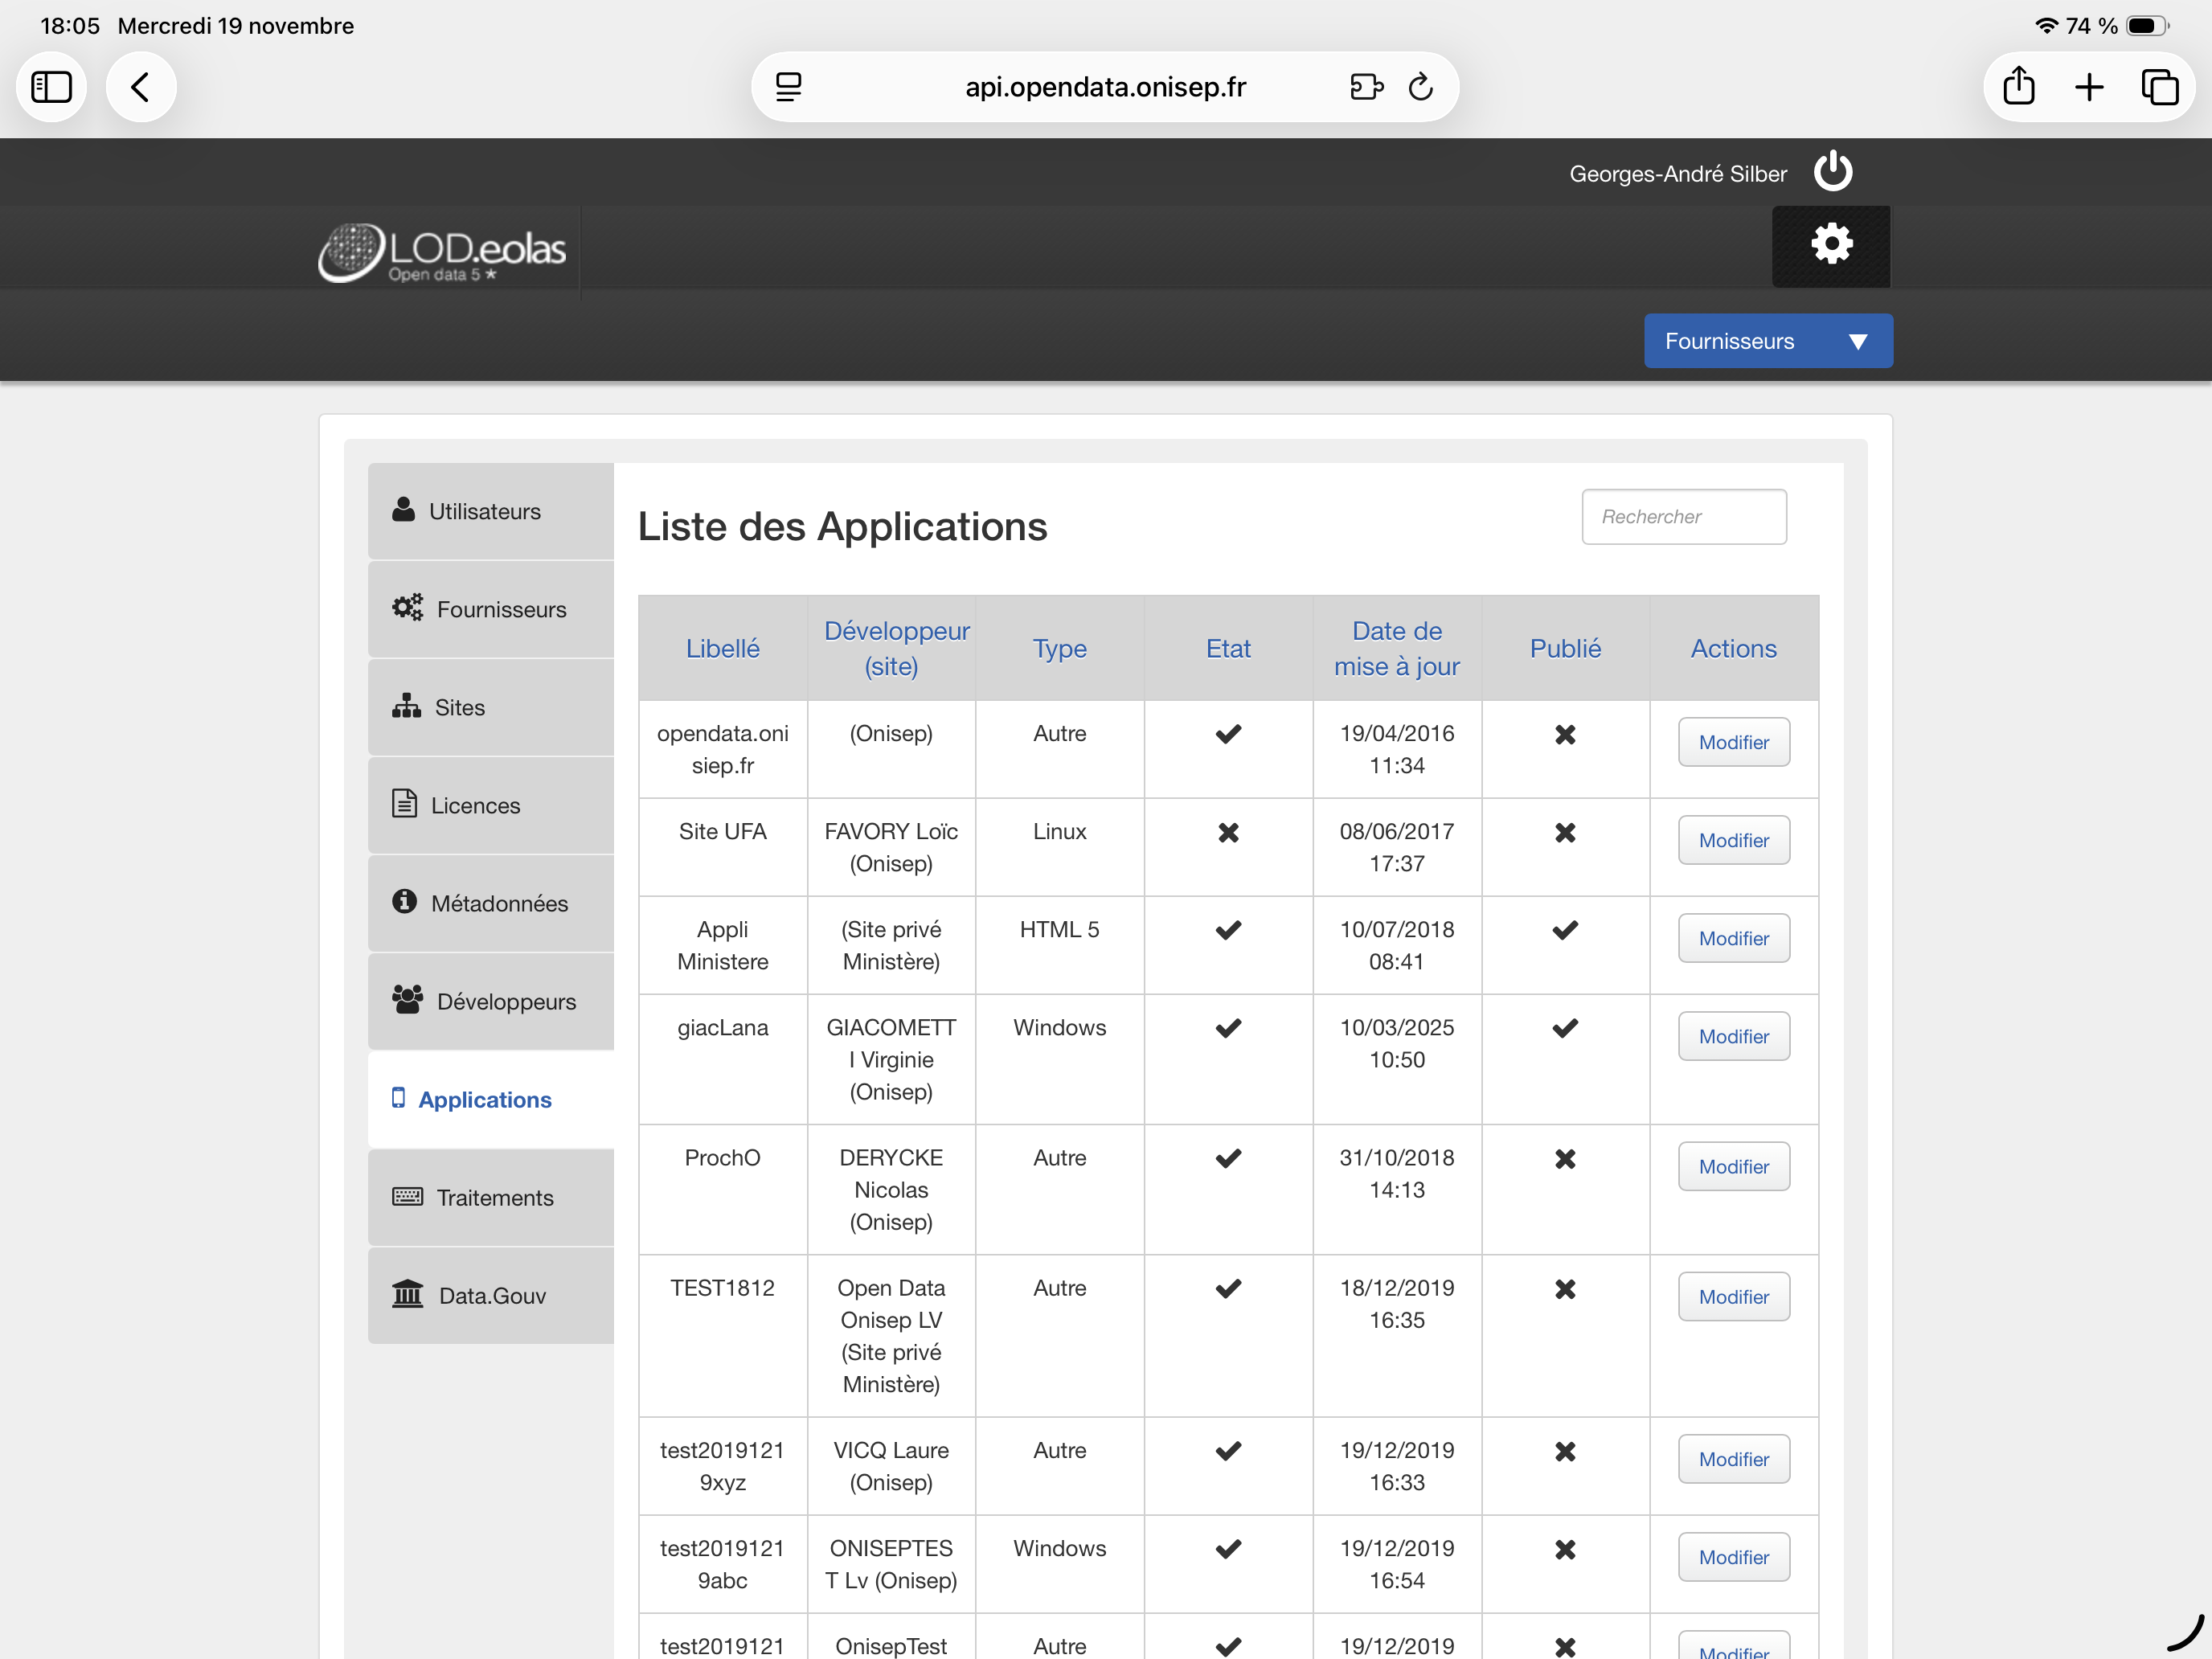Tap the page reload icon
The height and width of the screenshot is (1659, 2212).
coord(1420,87)
